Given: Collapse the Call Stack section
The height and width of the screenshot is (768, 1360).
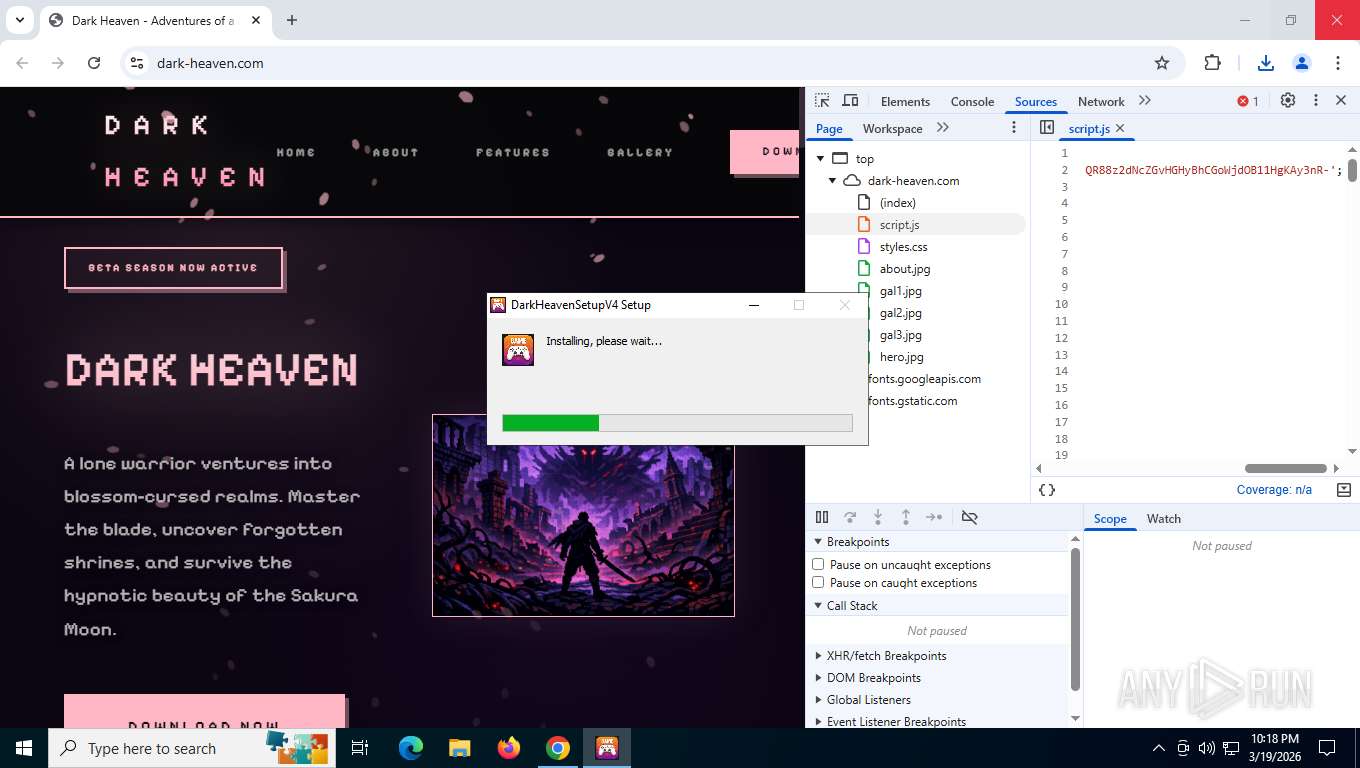Looking at the screenshot, I should click(818, 606).
